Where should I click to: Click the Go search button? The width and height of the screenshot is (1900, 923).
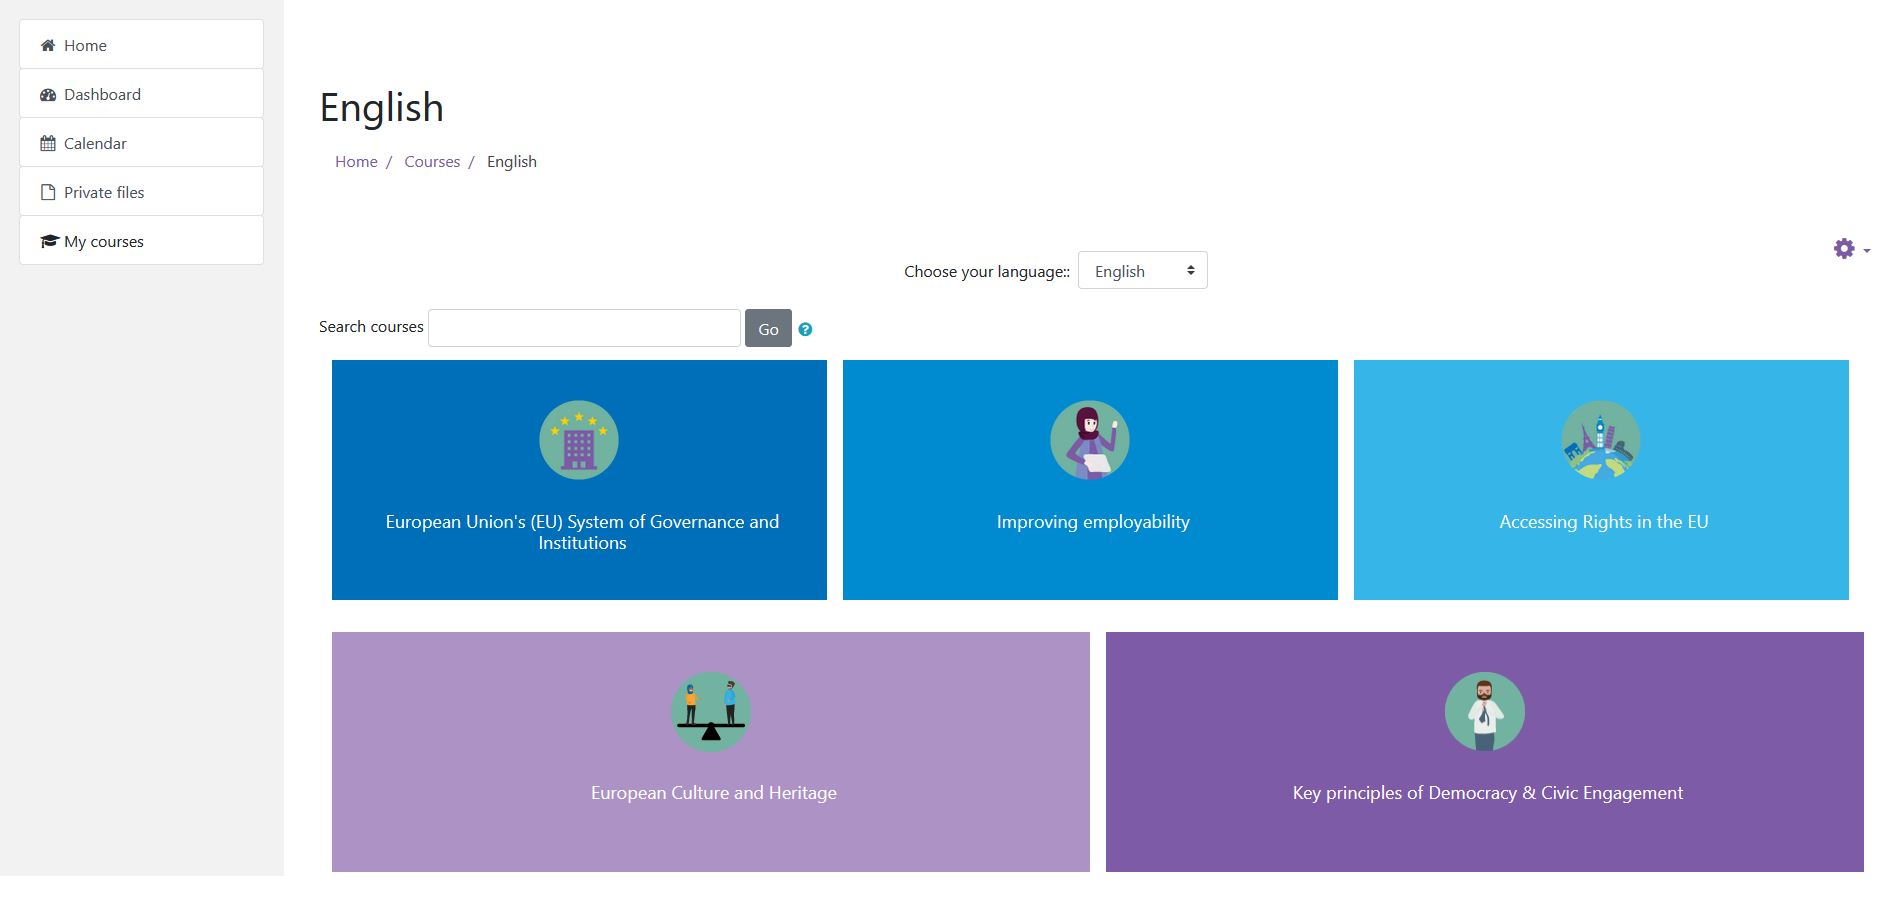pos(768,328)
